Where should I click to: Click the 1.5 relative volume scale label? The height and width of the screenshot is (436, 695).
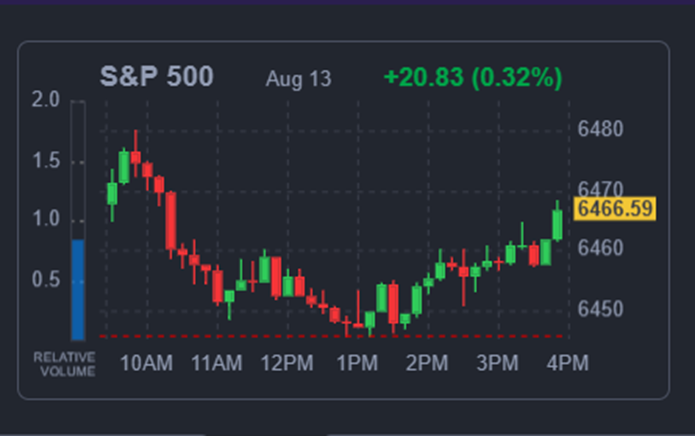coord(46,160)
